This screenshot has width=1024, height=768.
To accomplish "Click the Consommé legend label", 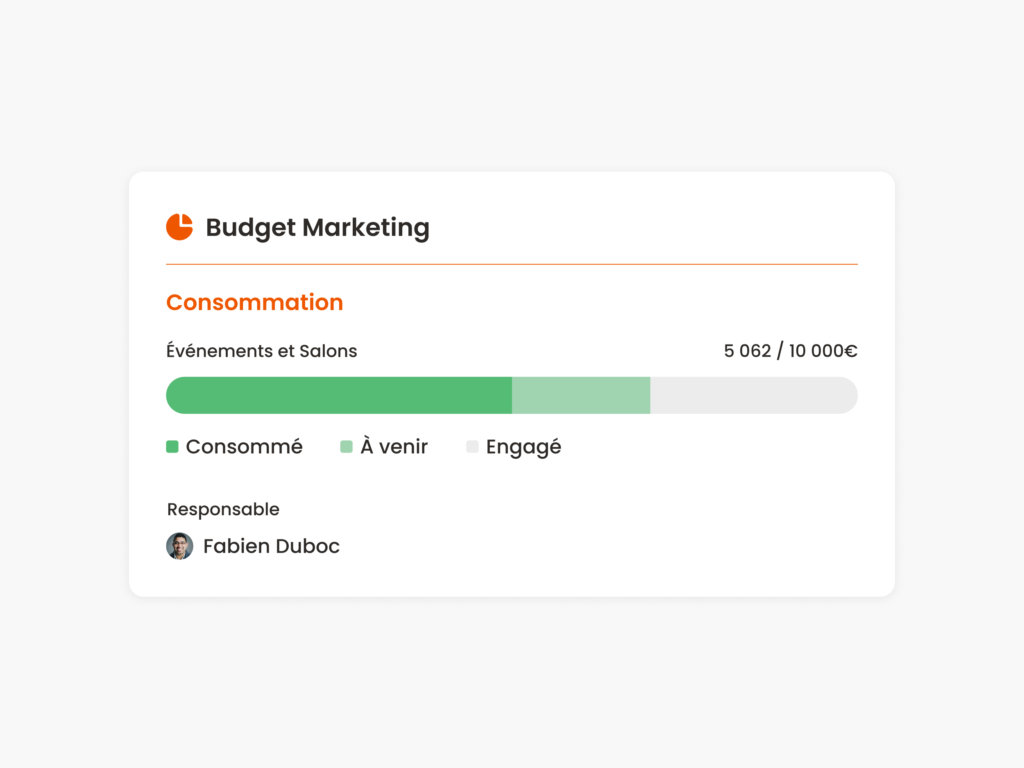I will point(244,447).
